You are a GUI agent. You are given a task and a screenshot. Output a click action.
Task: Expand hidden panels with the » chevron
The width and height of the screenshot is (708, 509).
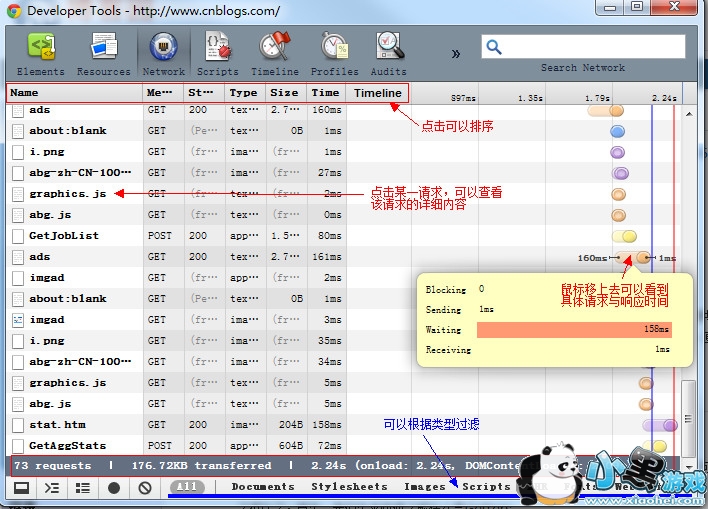tap(456, 53)
